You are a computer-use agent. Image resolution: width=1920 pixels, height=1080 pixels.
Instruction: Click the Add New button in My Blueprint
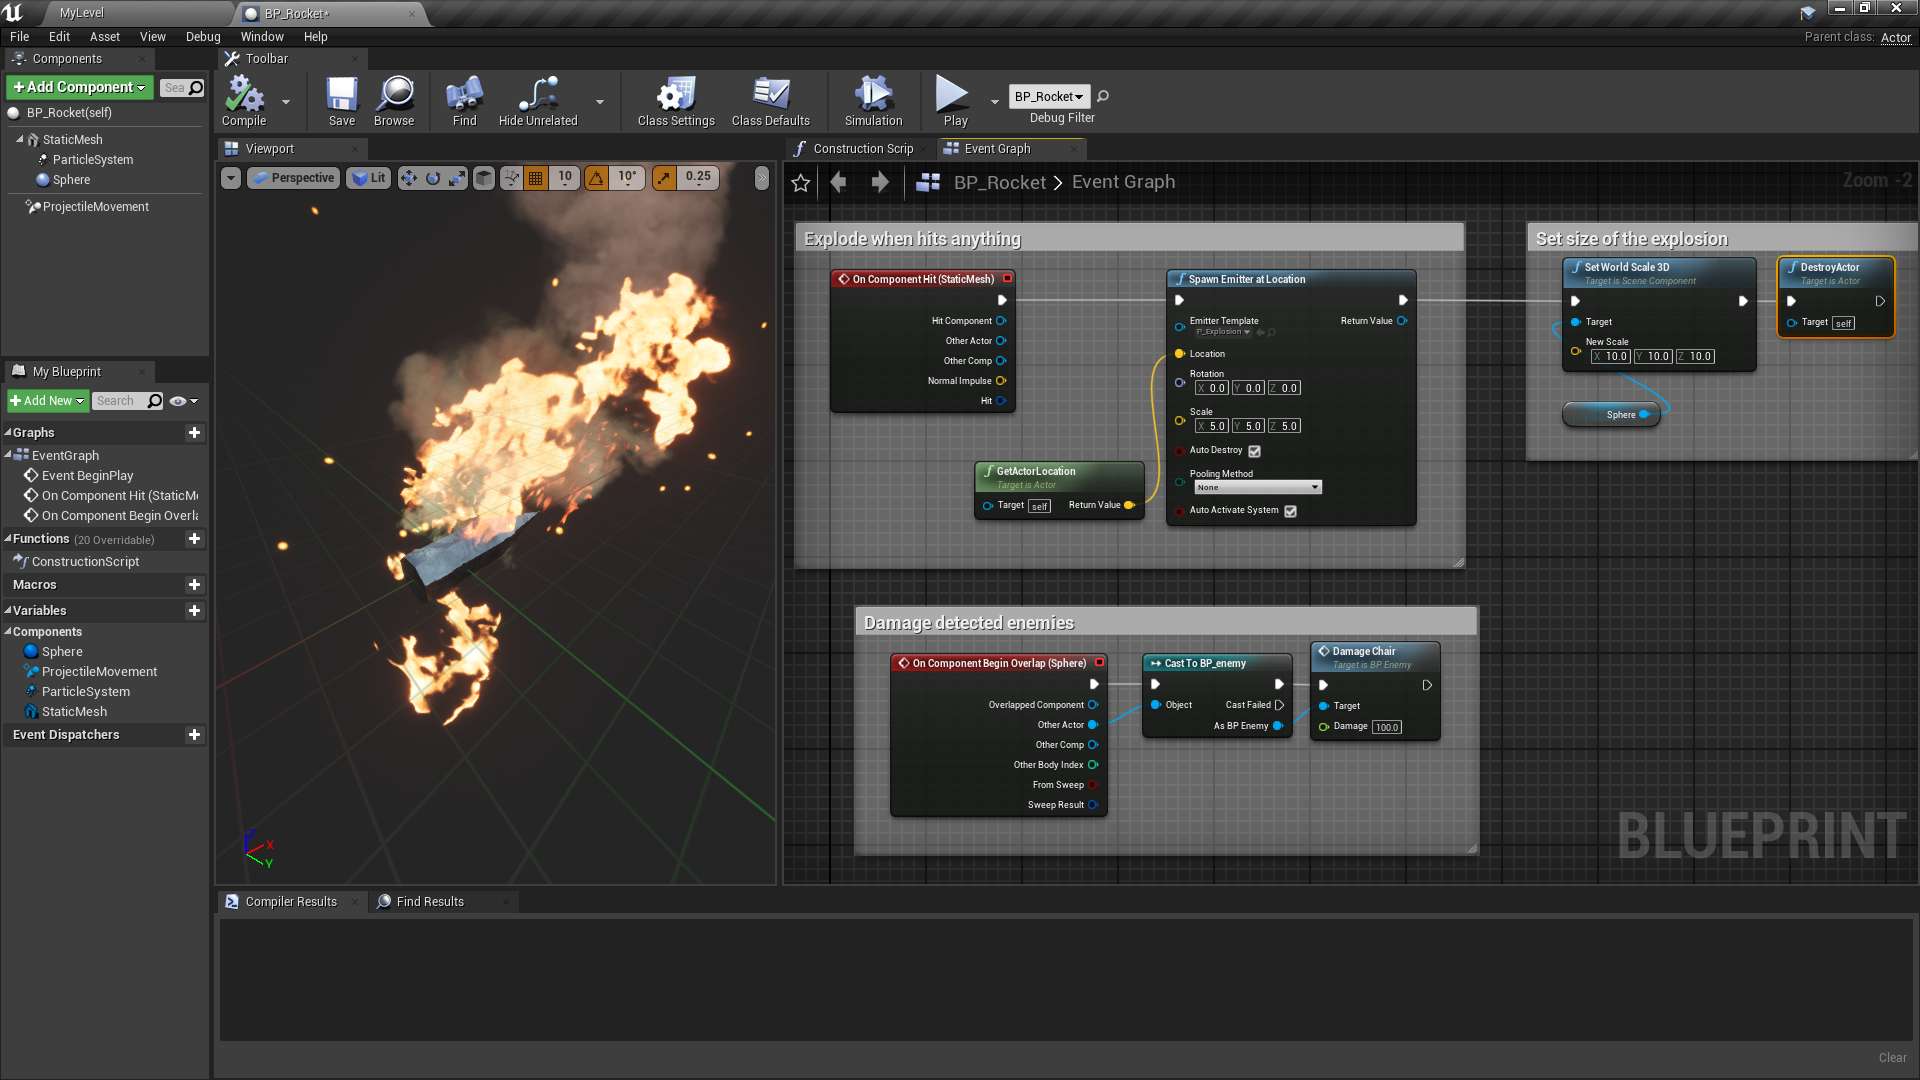tap(46, 400)
